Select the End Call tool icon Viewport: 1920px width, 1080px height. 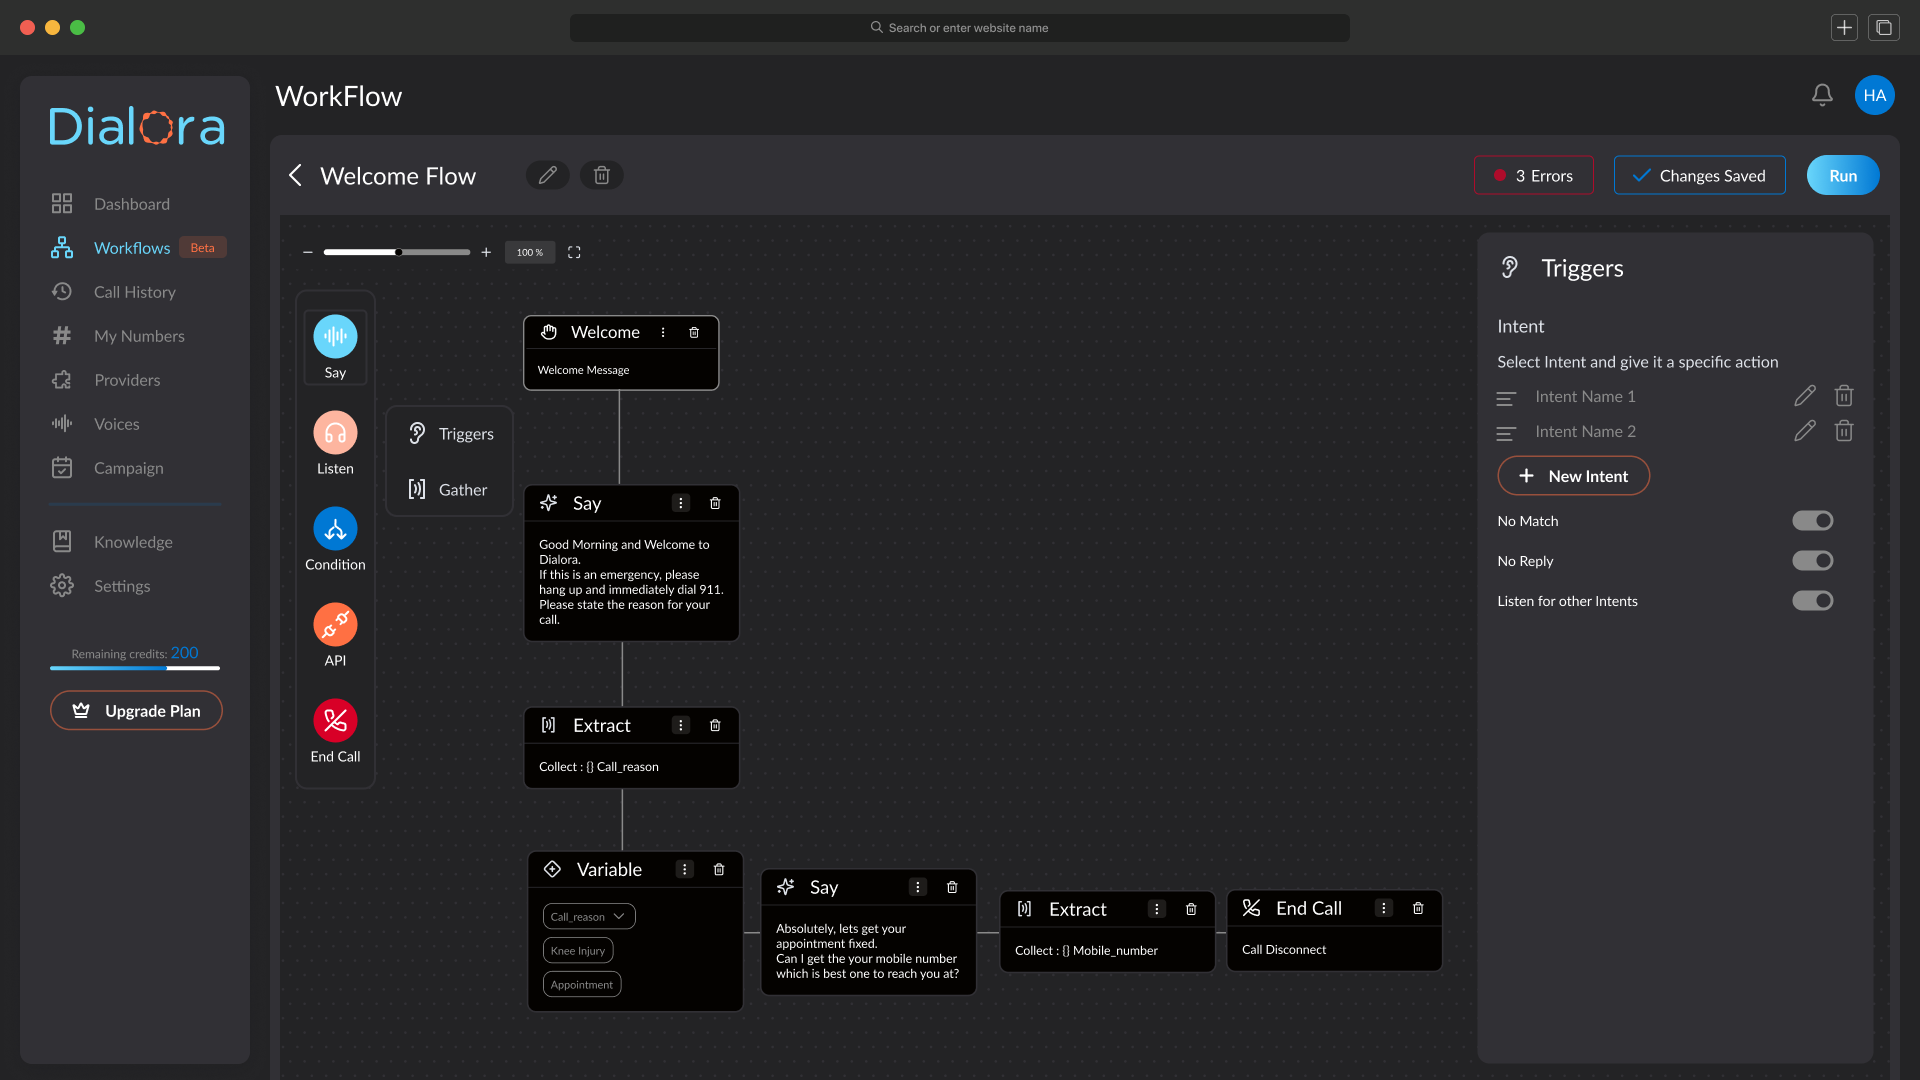point(335,721)
